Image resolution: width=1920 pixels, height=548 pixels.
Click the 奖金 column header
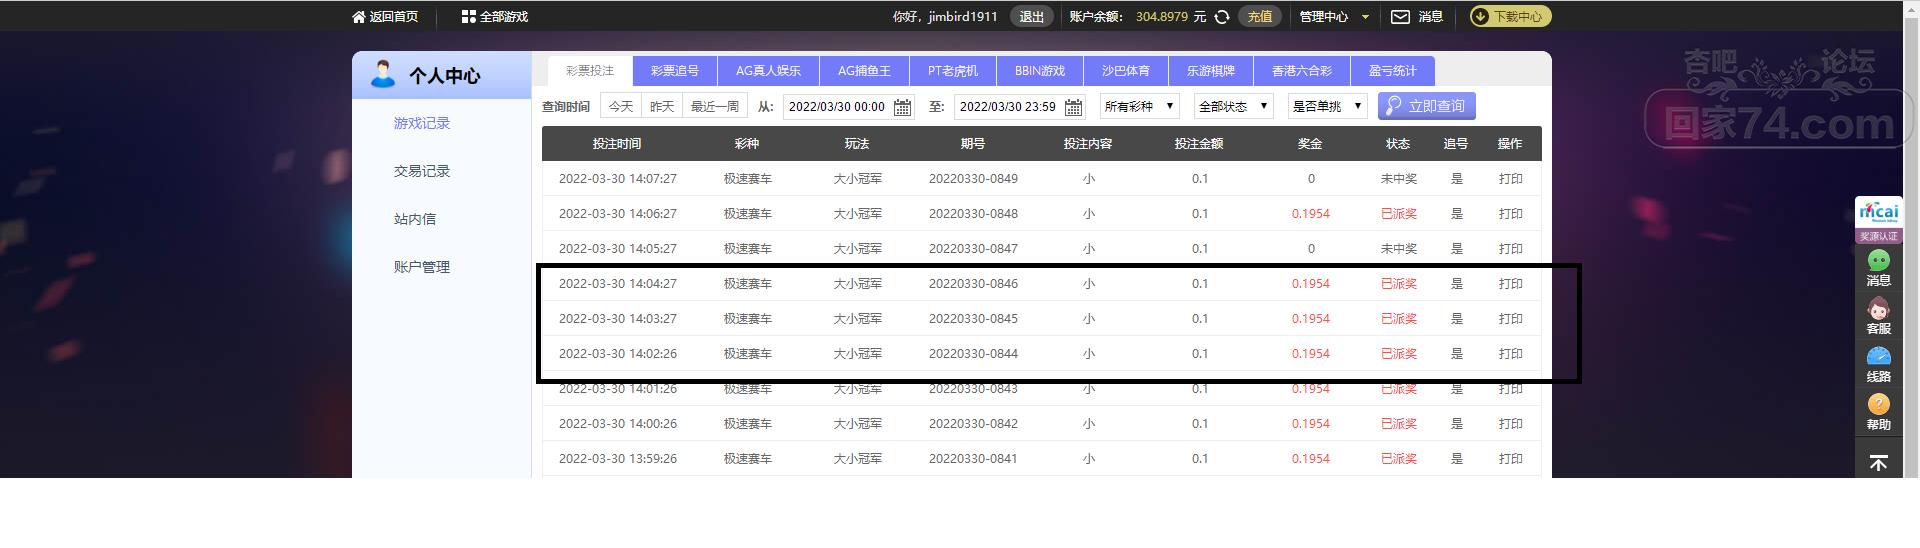pos(1310,144)
